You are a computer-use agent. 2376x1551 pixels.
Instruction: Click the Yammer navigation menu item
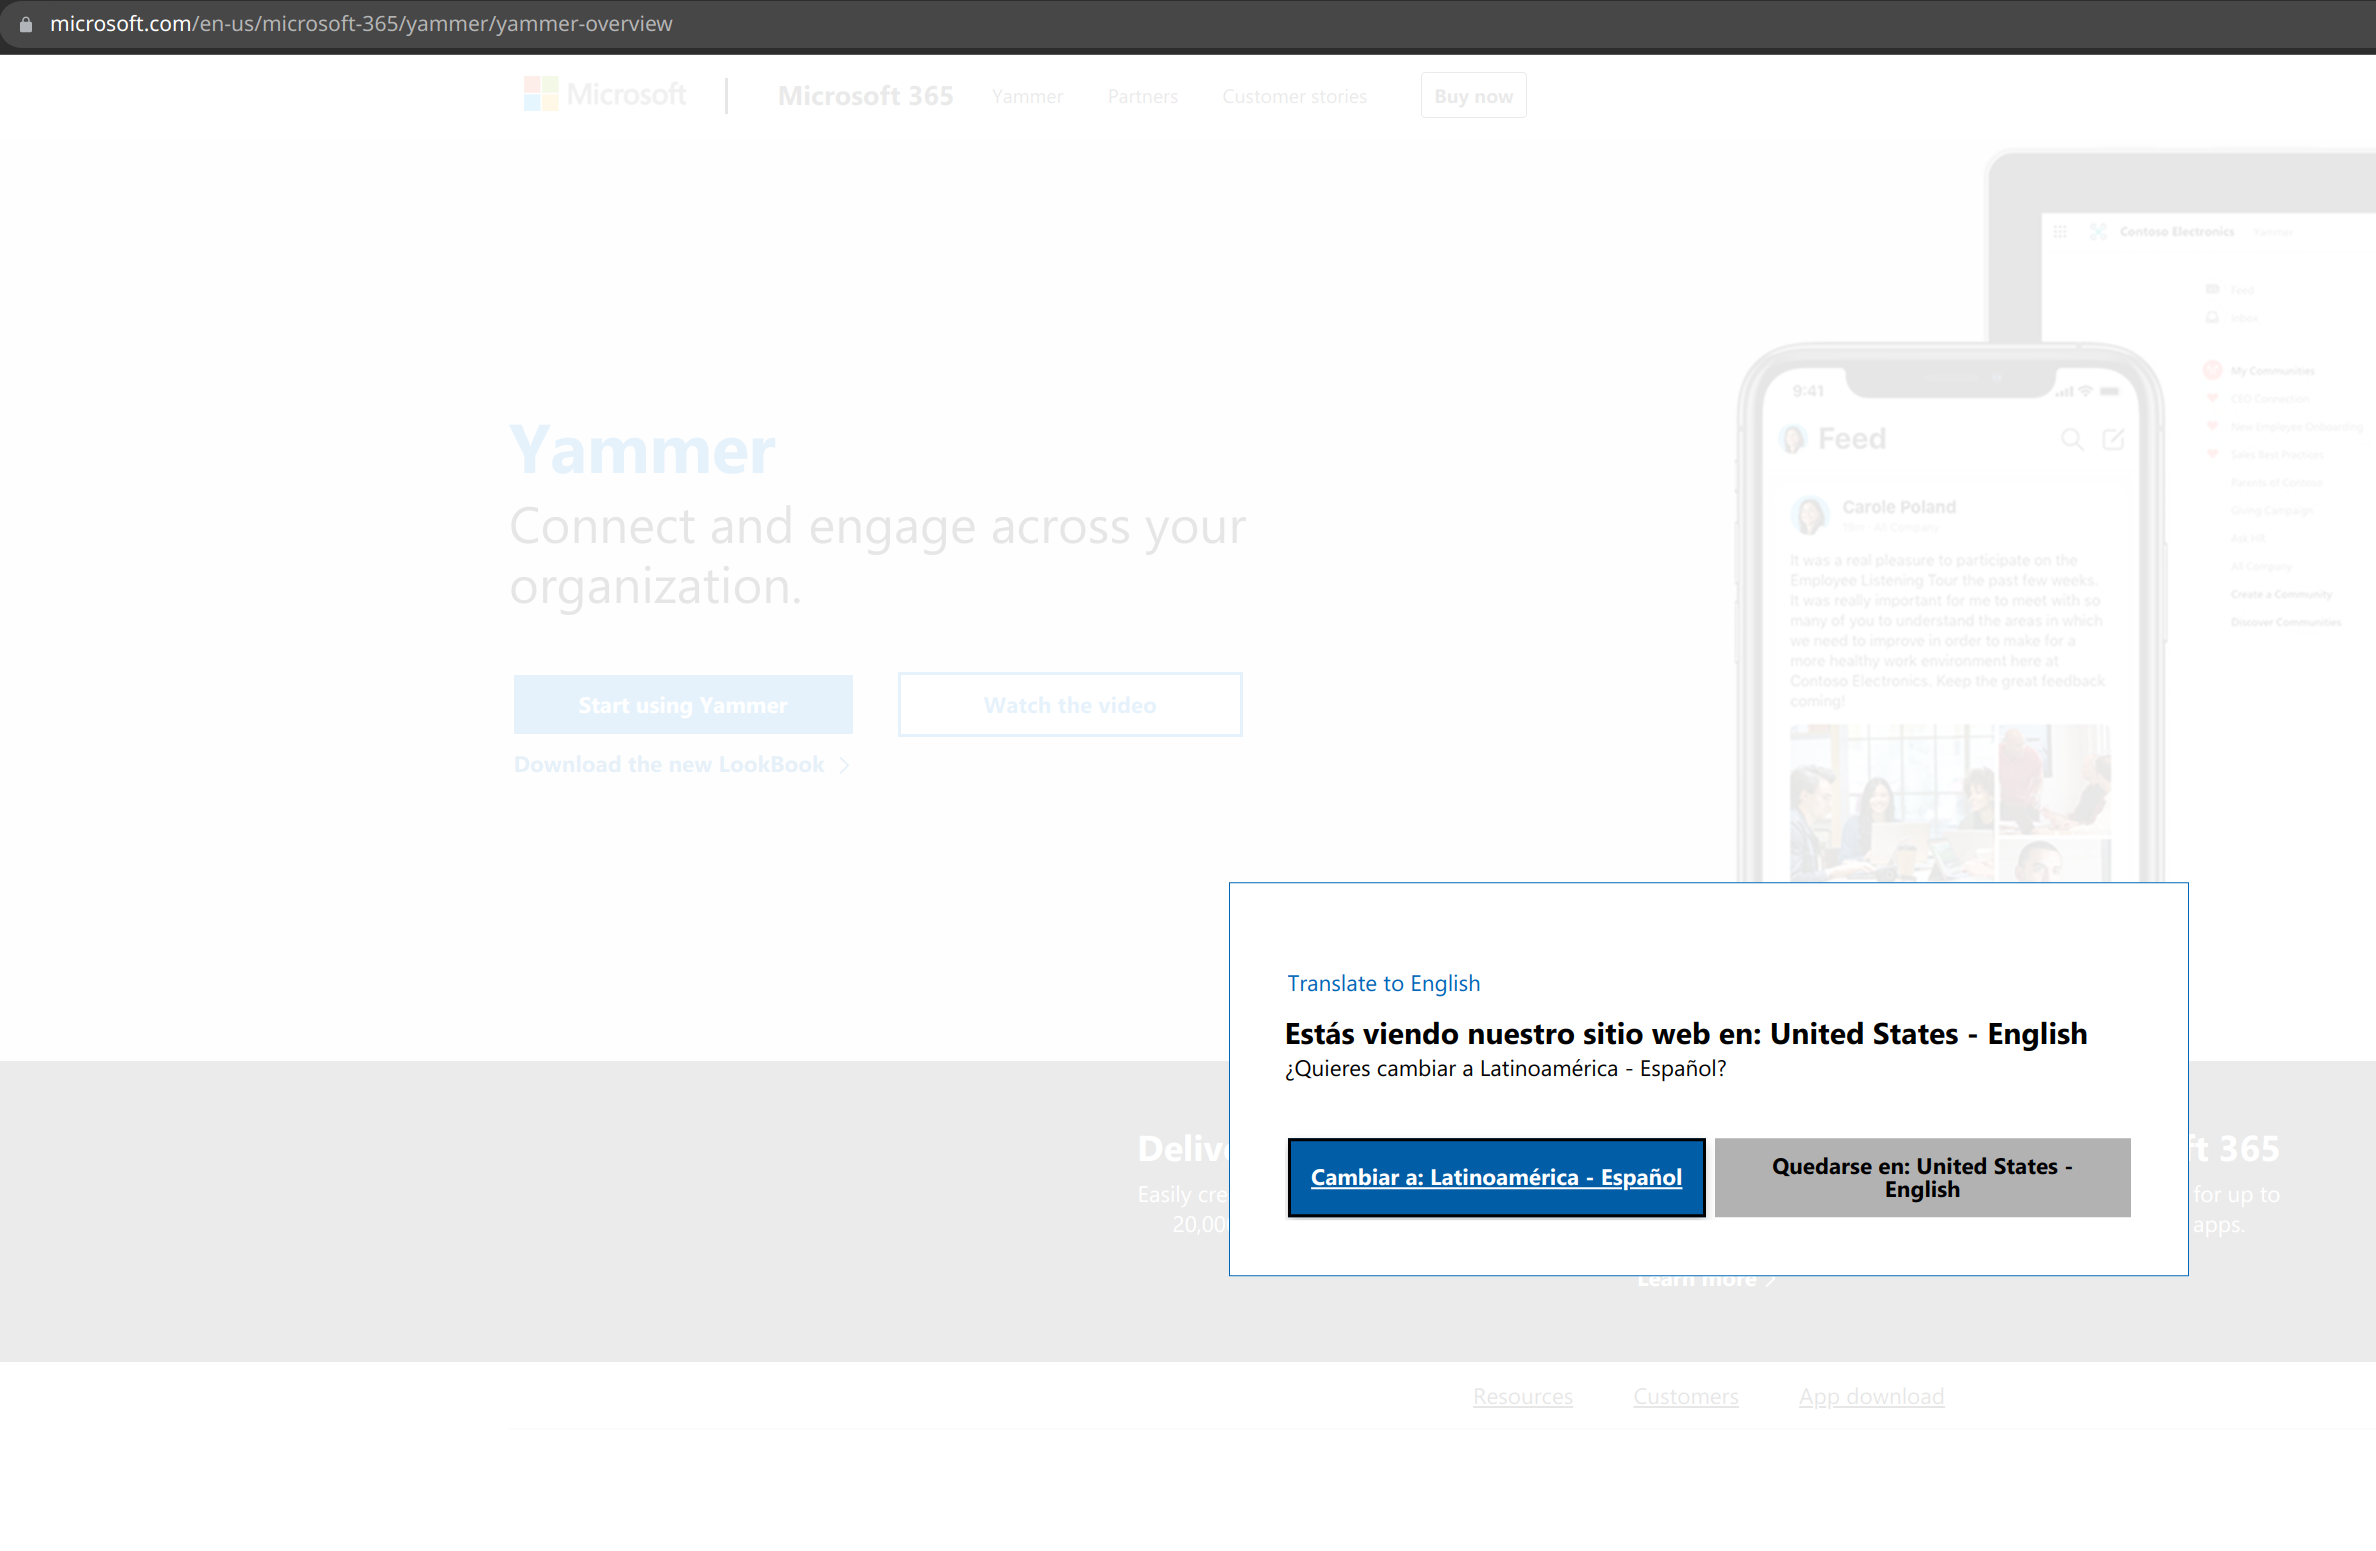click(1025, 95)
